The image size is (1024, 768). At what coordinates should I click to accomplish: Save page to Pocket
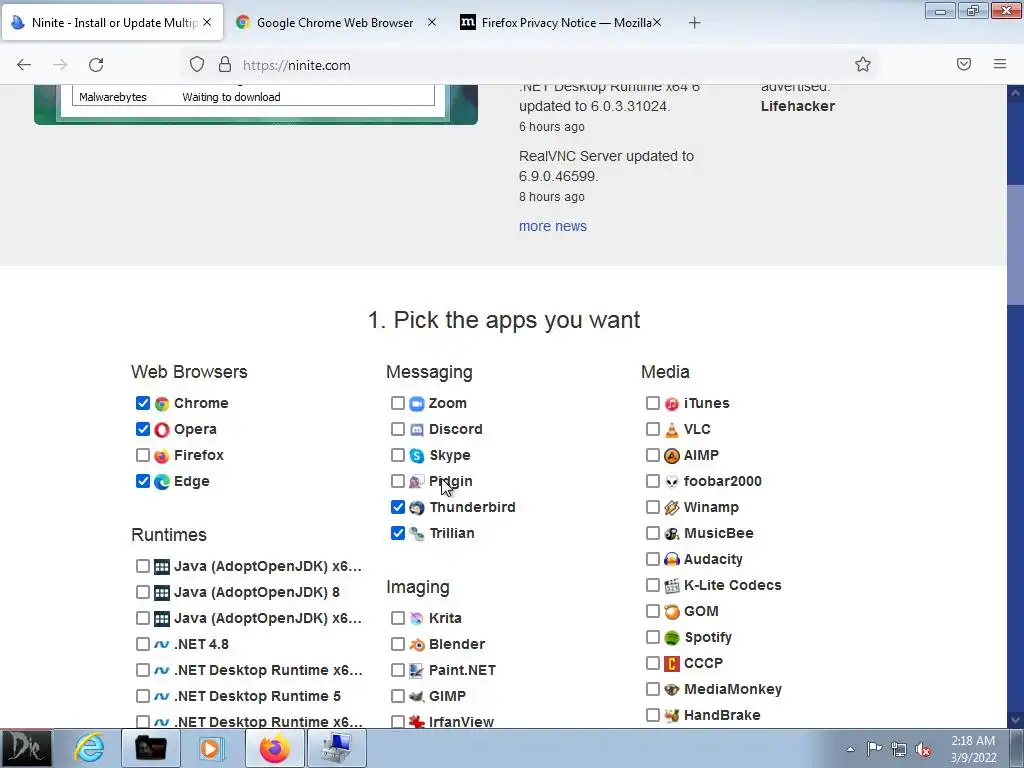tap(964, 64)
